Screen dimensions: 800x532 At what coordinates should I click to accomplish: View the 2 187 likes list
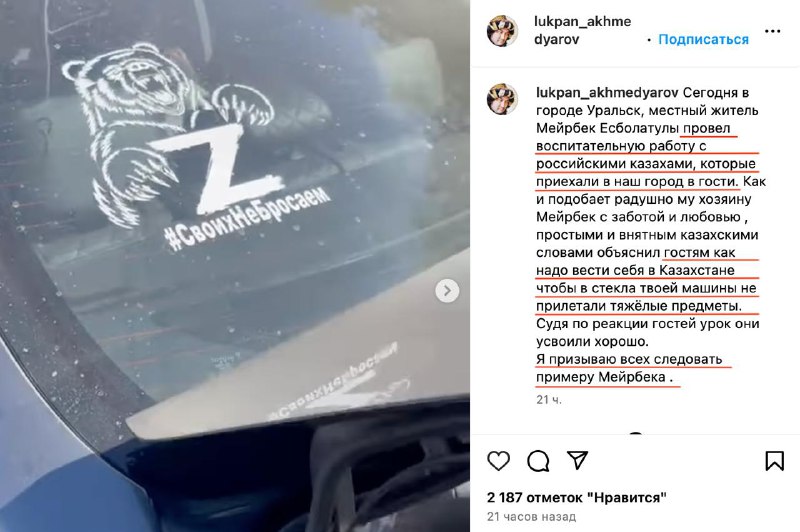[x=577, y=497]
